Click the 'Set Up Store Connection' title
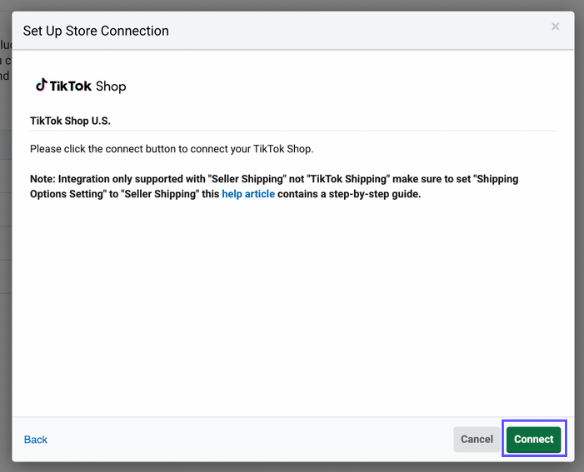584x472 pixels. click(x=96, y=31)
